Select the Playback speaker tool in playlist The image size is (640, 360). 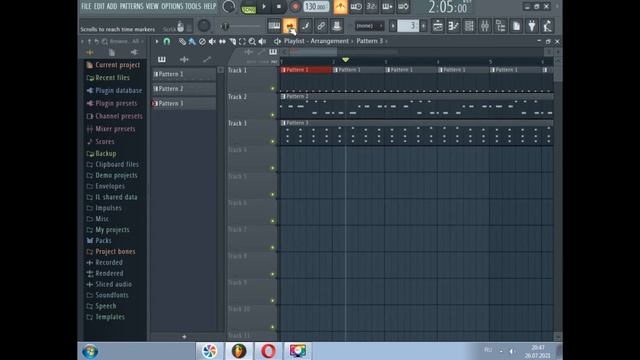click(x=262, y=41)
